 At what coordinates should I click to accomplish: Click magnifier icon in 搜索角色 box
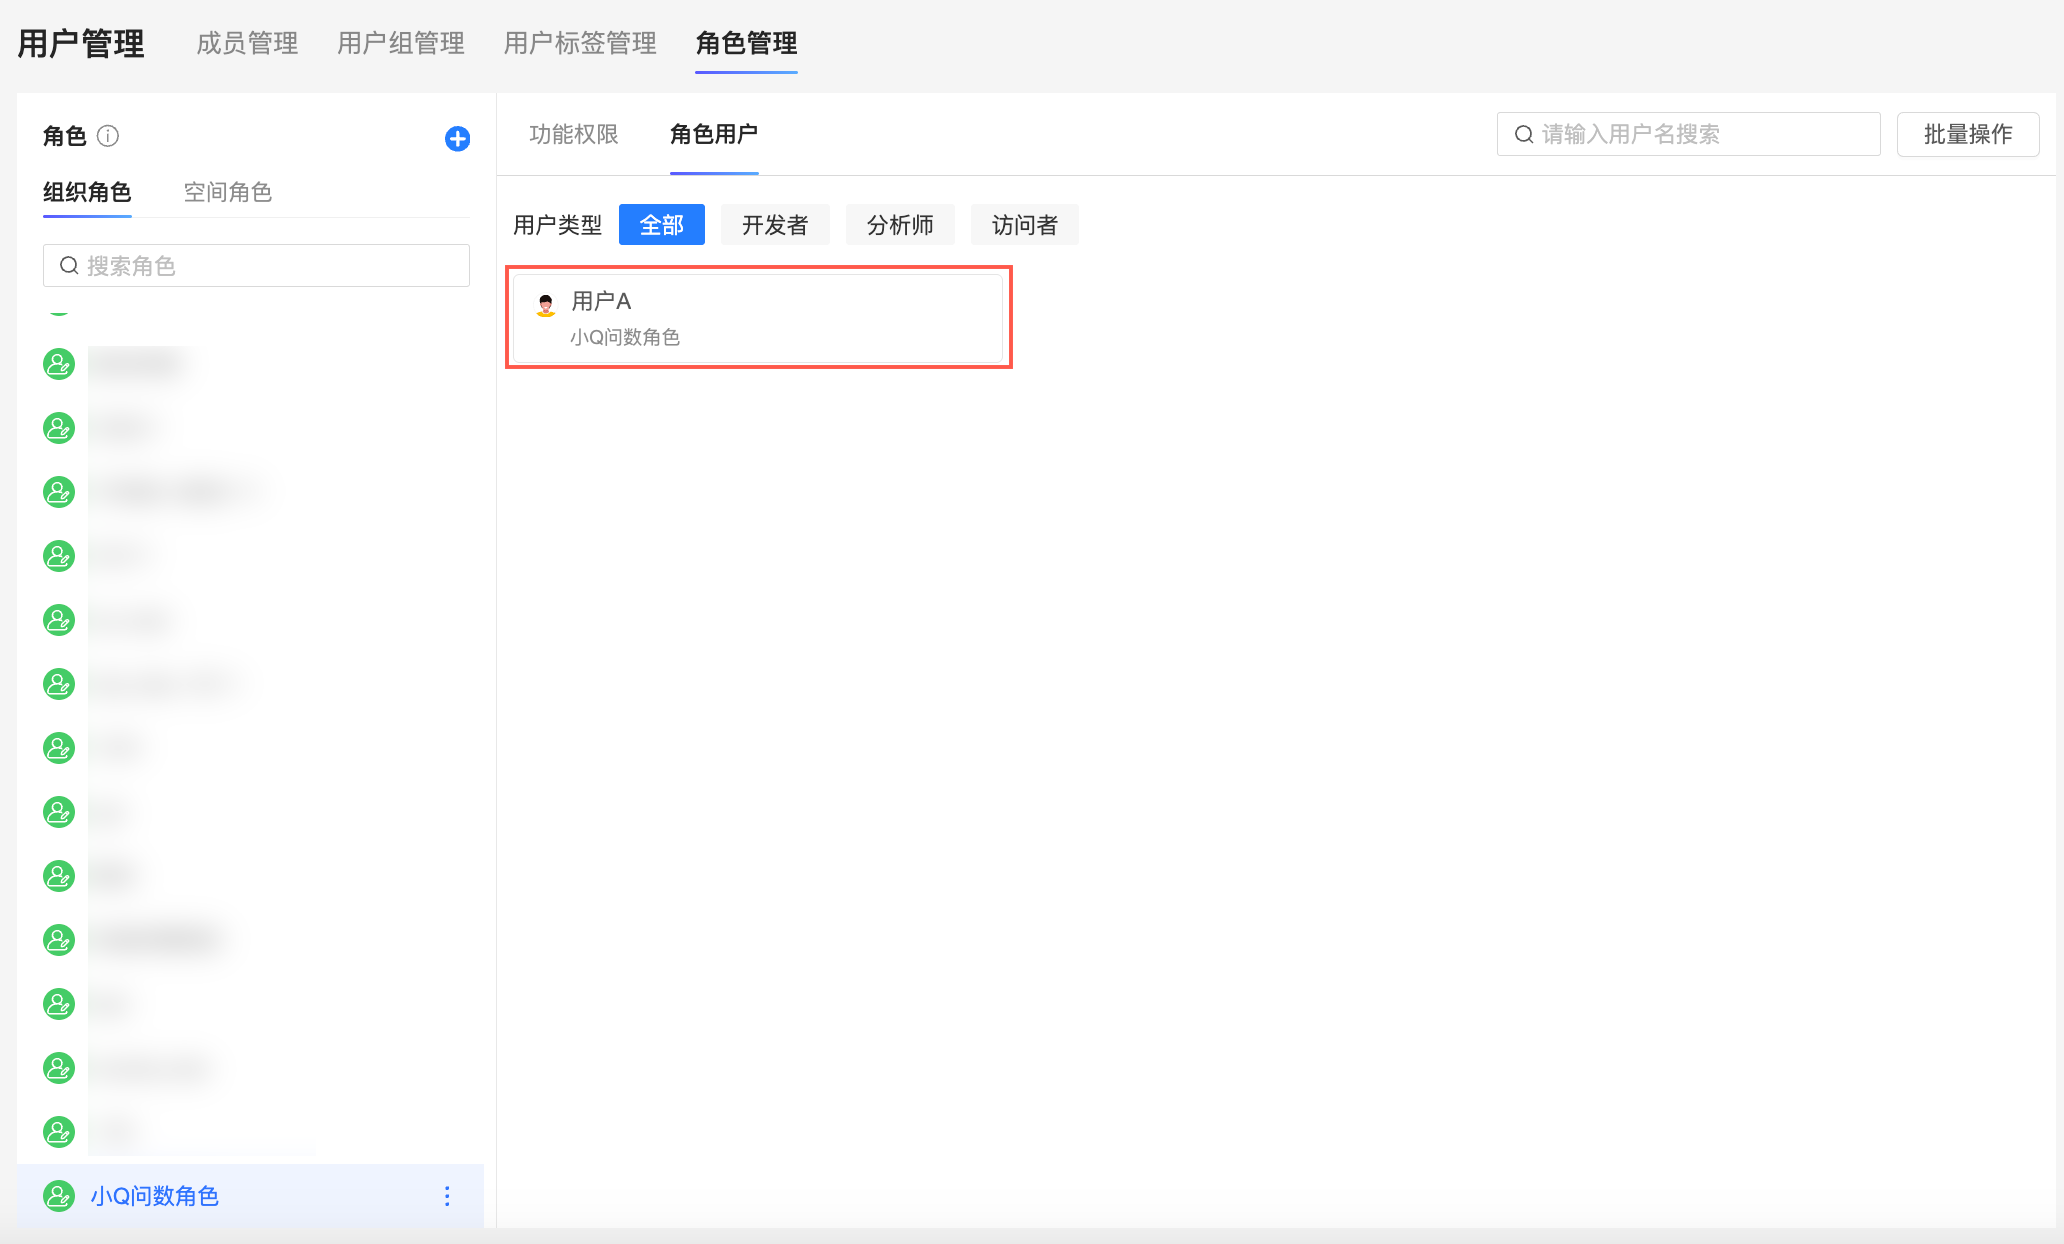(69, 266)
